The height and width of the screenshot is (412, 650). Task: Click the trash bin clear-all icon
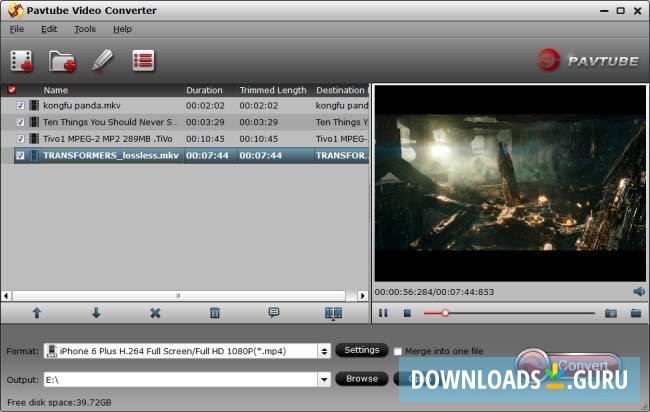pyautogui.click(x=215, y=313)
